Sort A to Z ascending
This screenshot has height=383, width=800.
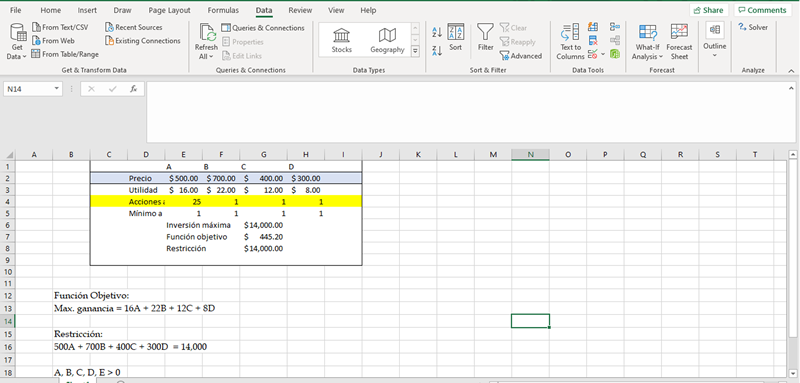(437, 33)
